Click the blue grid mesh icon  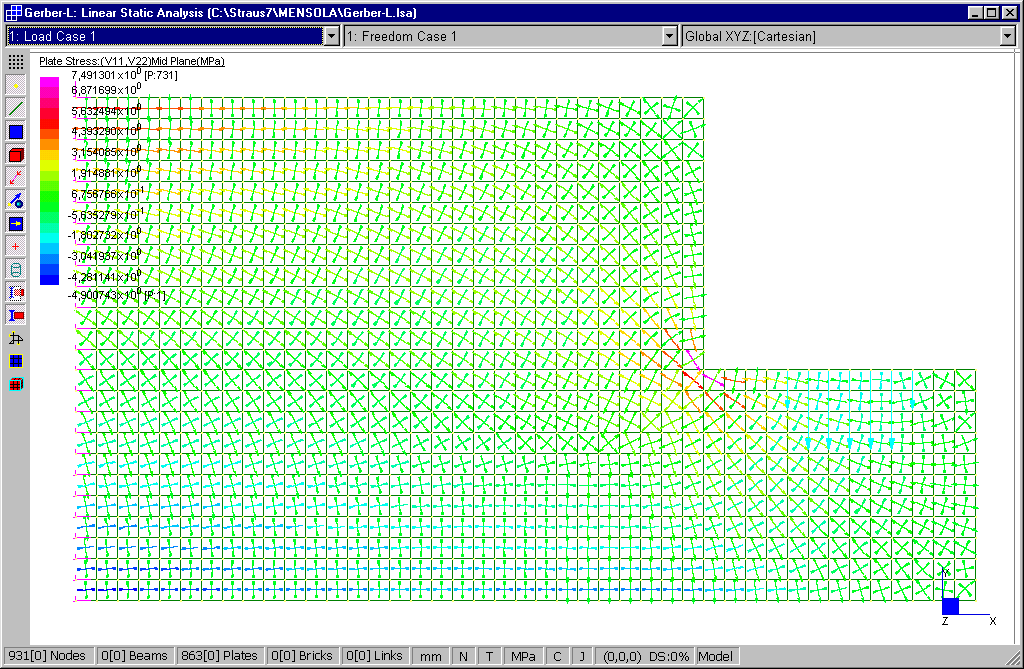[x=16, y=361]
